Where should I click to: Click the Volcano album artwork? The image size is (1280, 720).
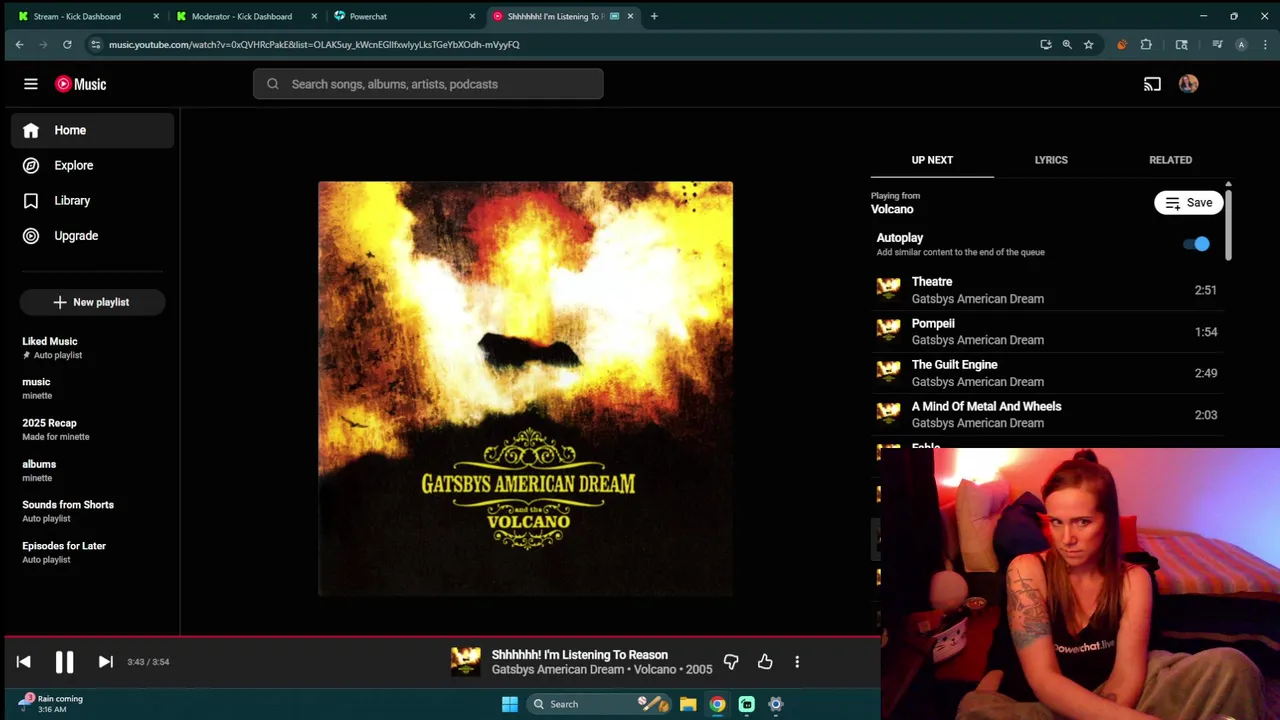pos(525,389)
